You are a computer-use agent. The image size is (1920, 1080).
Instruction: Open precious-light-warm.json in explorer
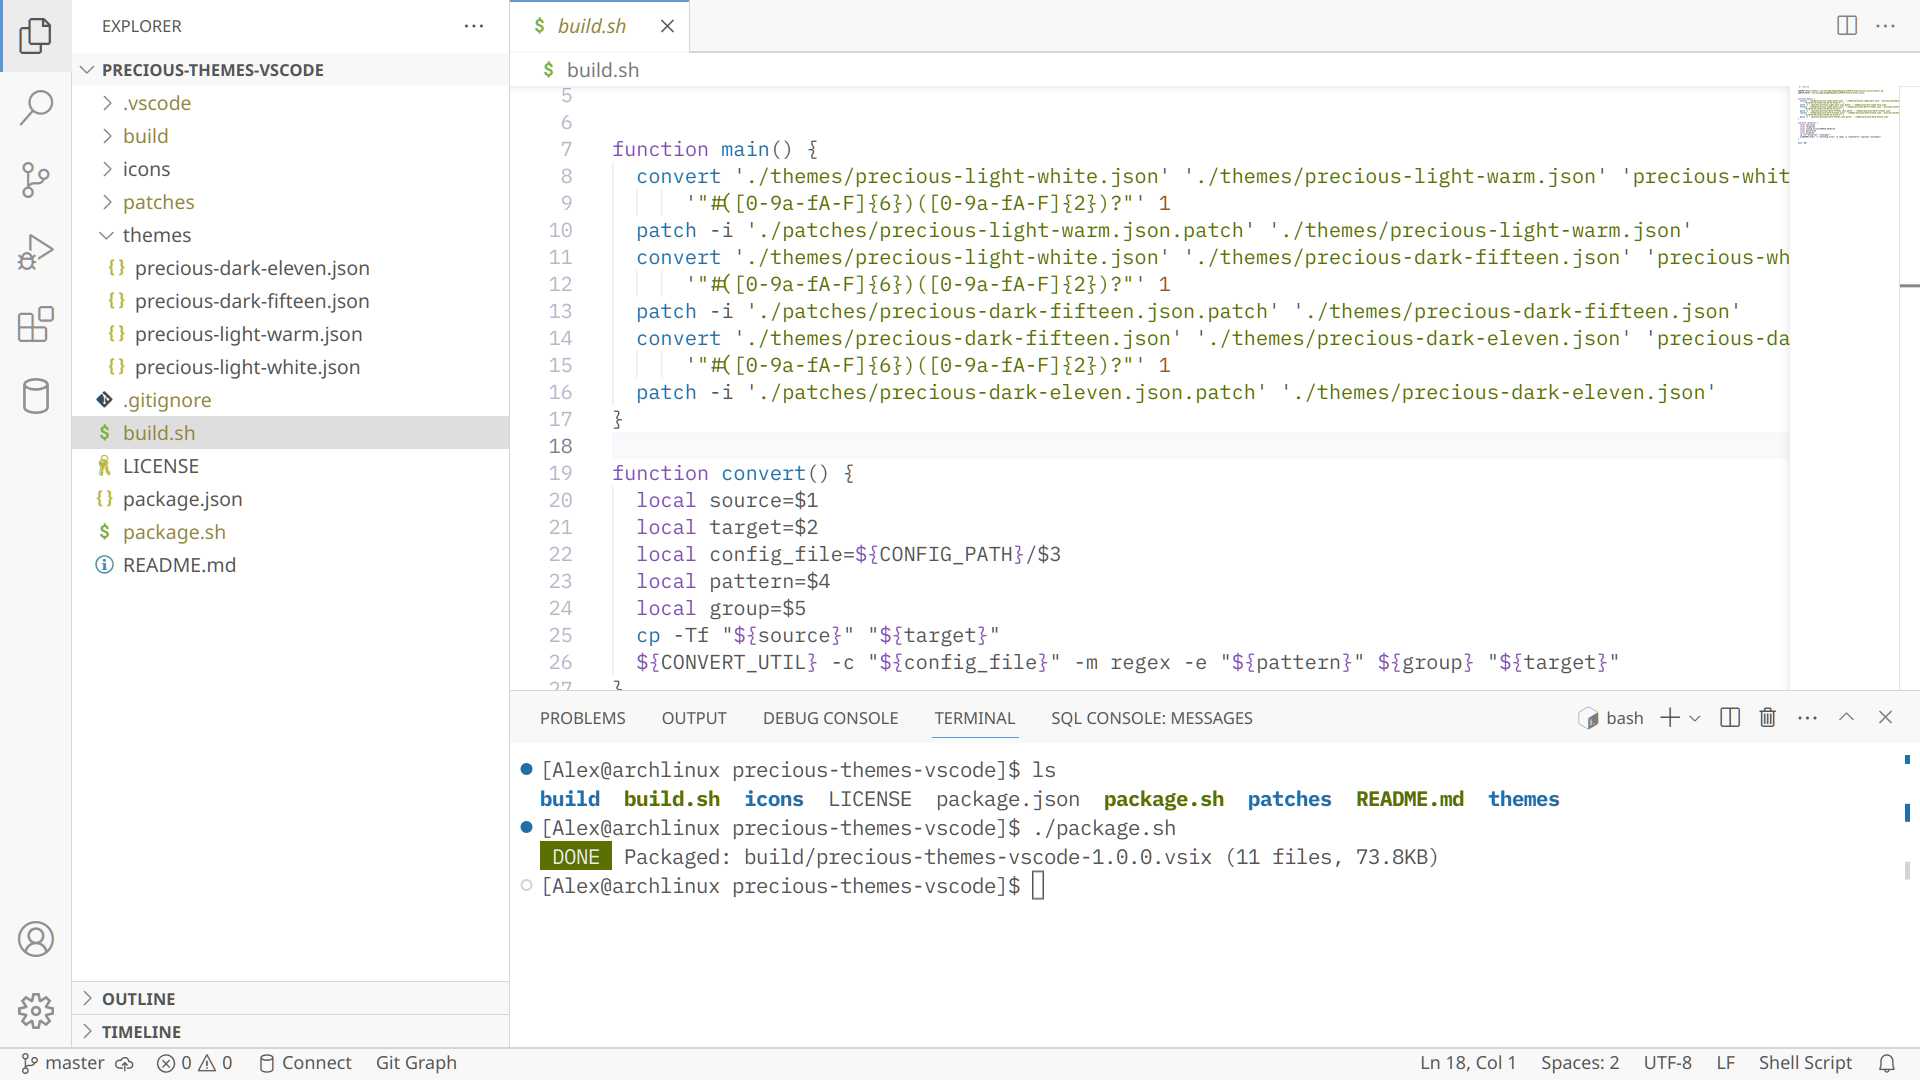coord(248,334)
